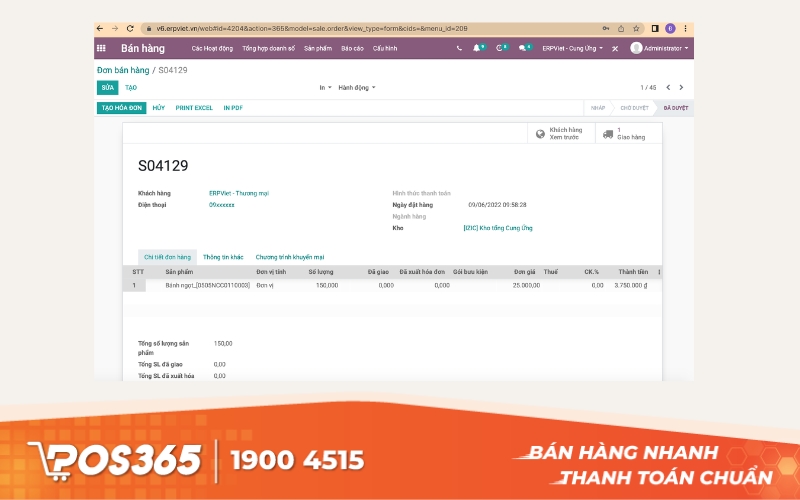Switch to Chương trình khuyến mại tab
Image resolution: width=800 pixels, height=500 pixels.
pos(290,257)
